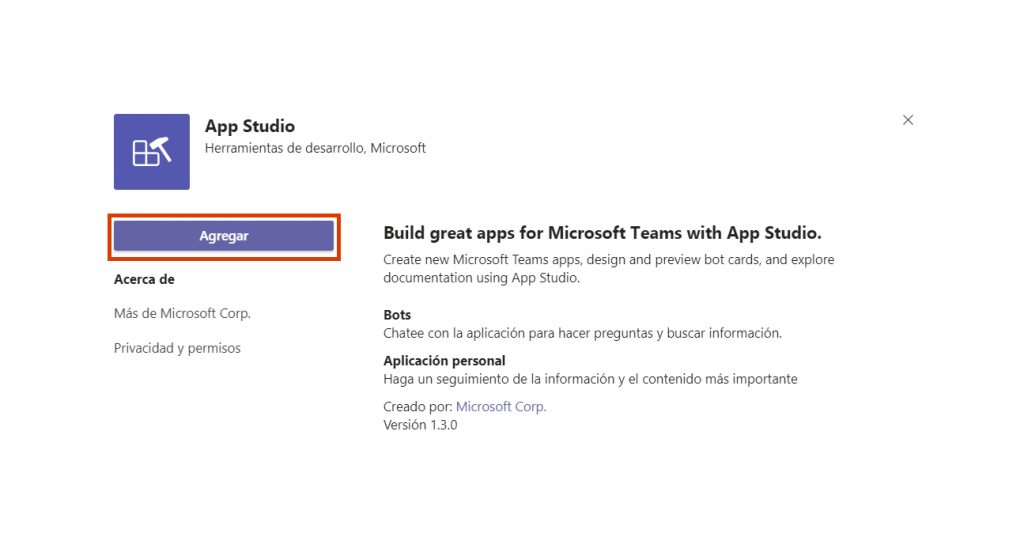This screenshot has height=537, width=1024.
Task: Click the 'Build great apps' heading
Action: (x=602, y=233)
